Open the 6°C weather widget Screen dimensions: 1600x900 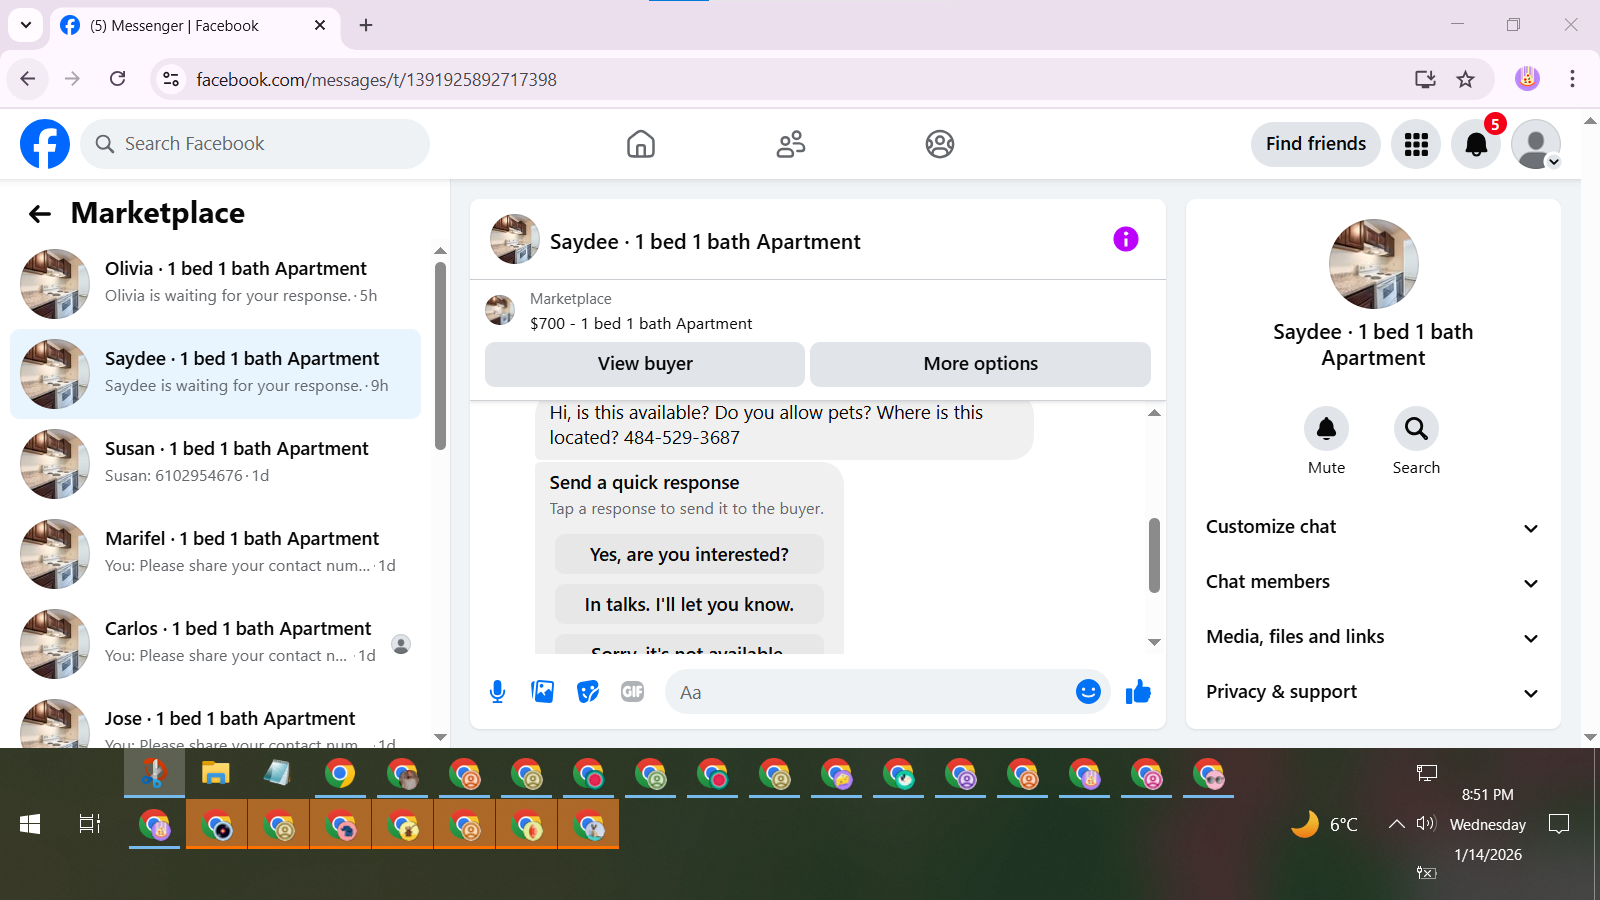point(1325,824)
